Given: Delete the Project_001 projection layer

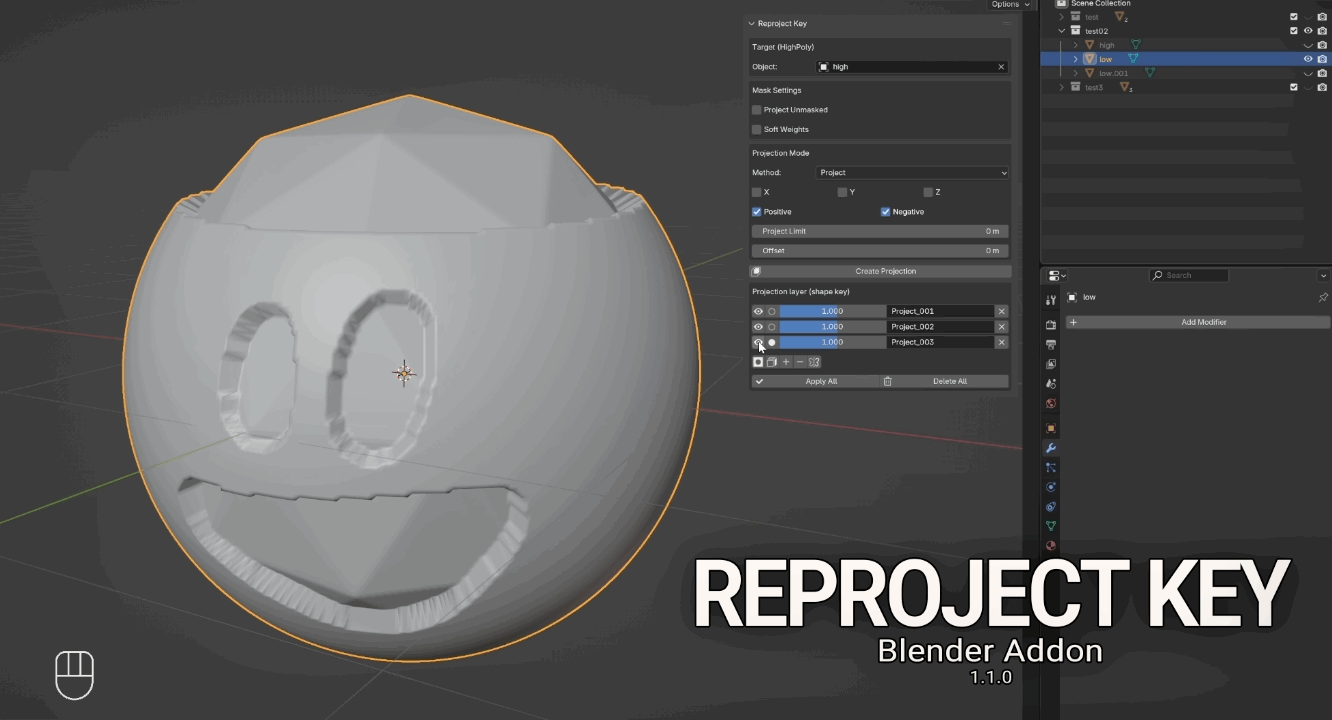Looking at the screenshot, I should pos(1002,311).
